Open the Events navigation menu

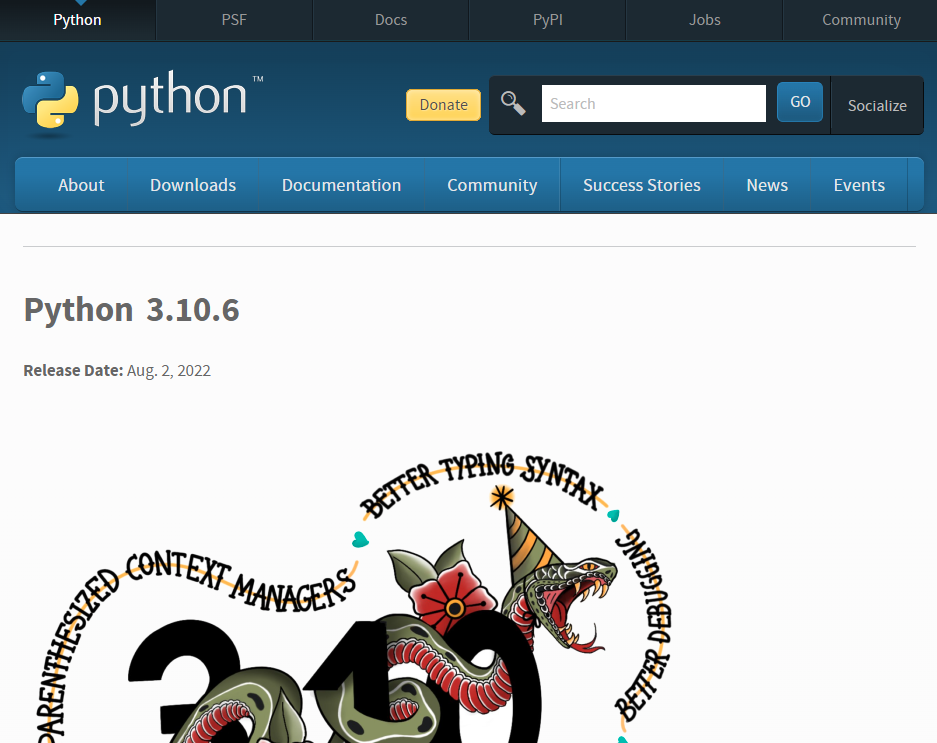coord(859,185)
